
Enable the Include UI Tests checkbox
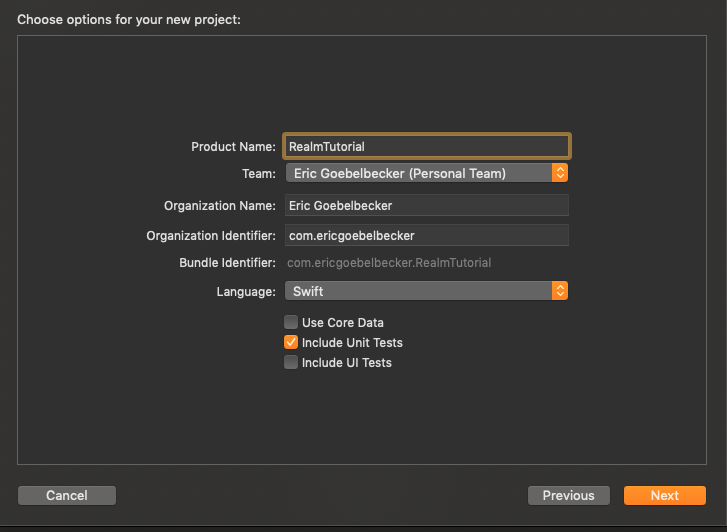click(291, 362)
